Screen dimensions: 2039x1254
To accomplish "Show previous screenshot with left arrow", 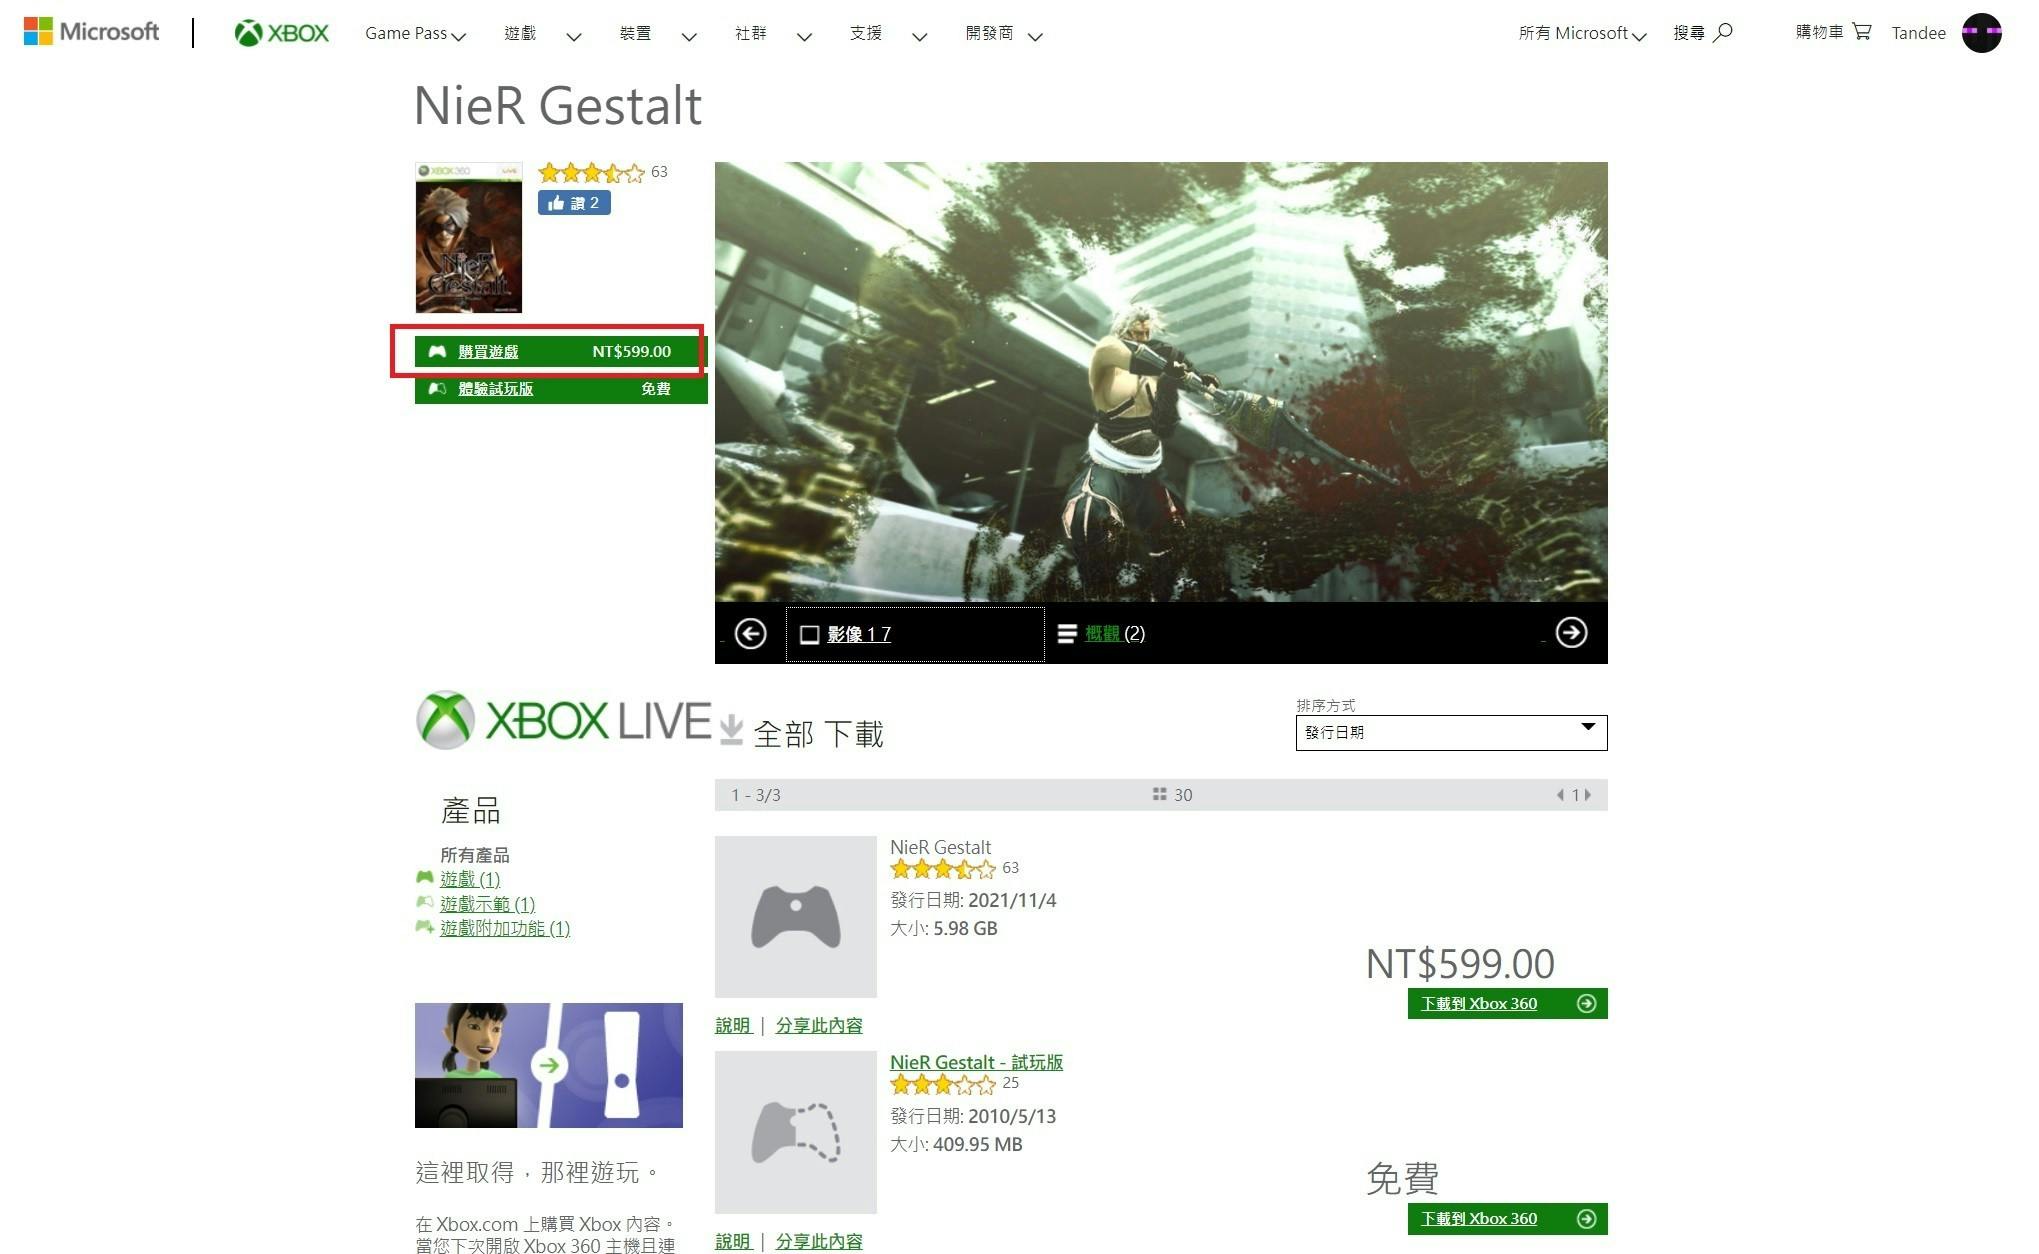I will click(x=751, y=633).
